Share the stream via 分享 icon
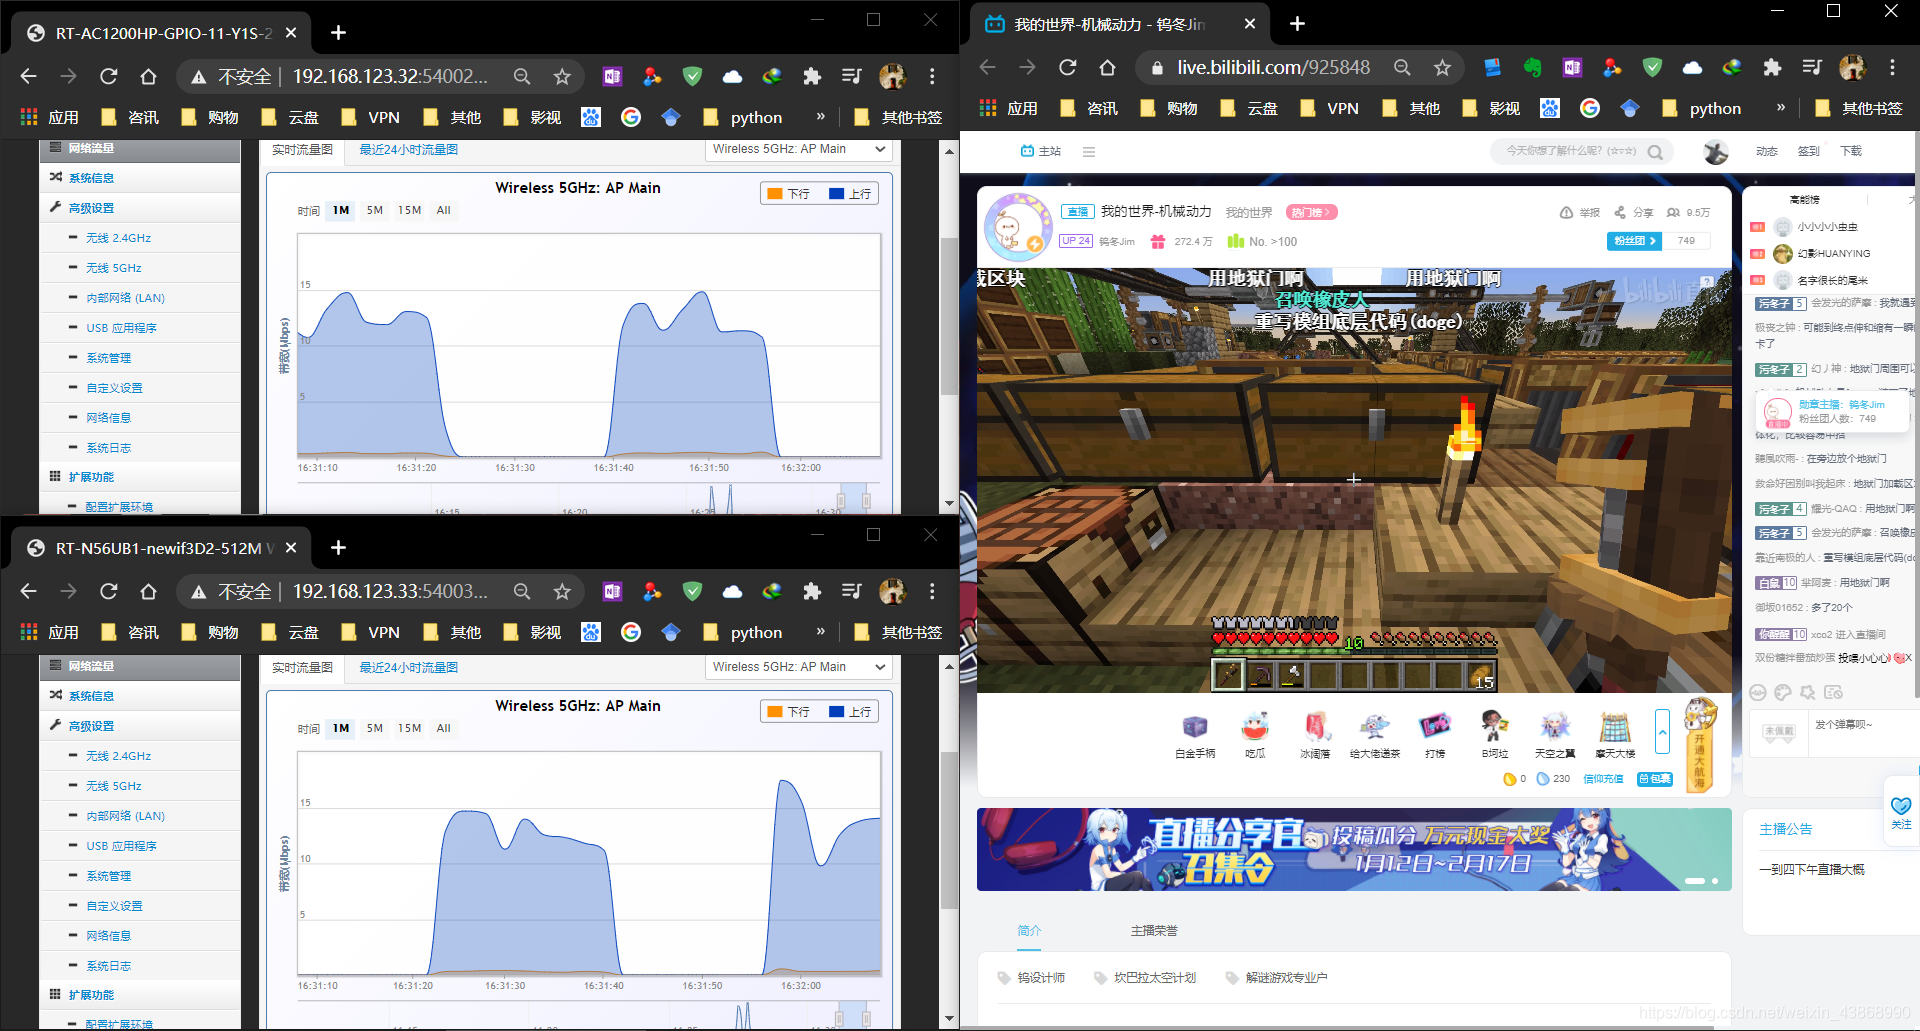 1620,213
